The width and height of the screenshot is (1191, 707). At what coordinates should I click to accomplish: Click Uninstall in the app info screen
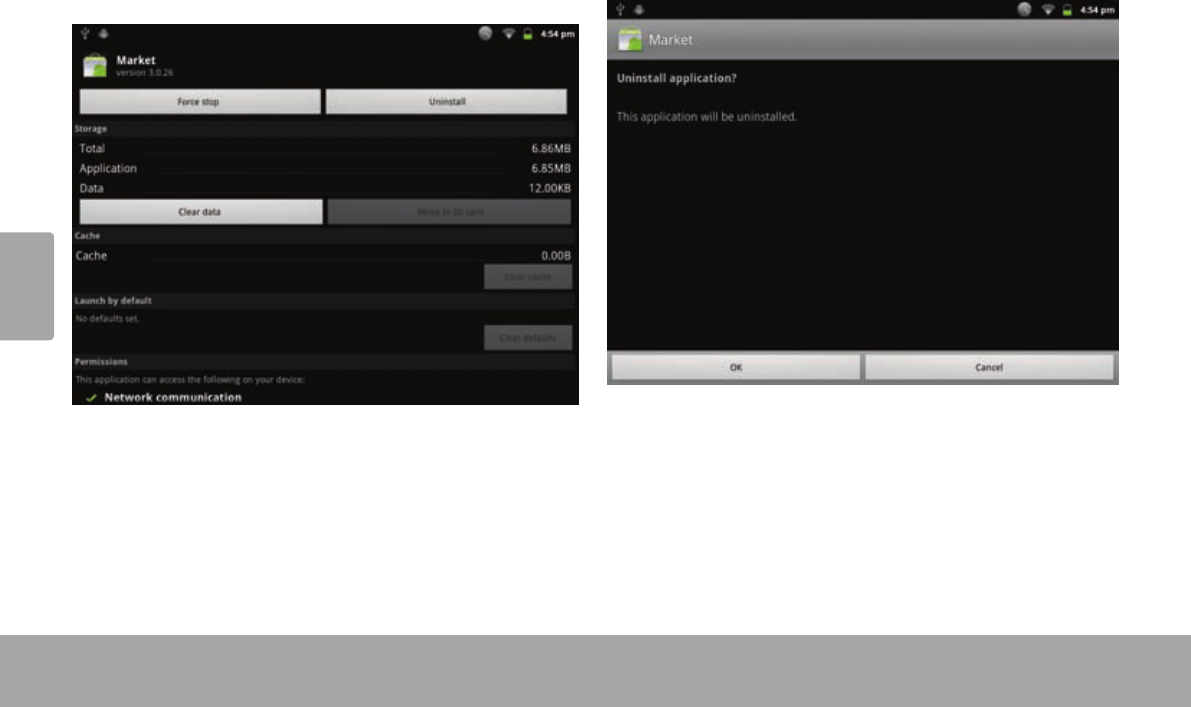[447, 102]
